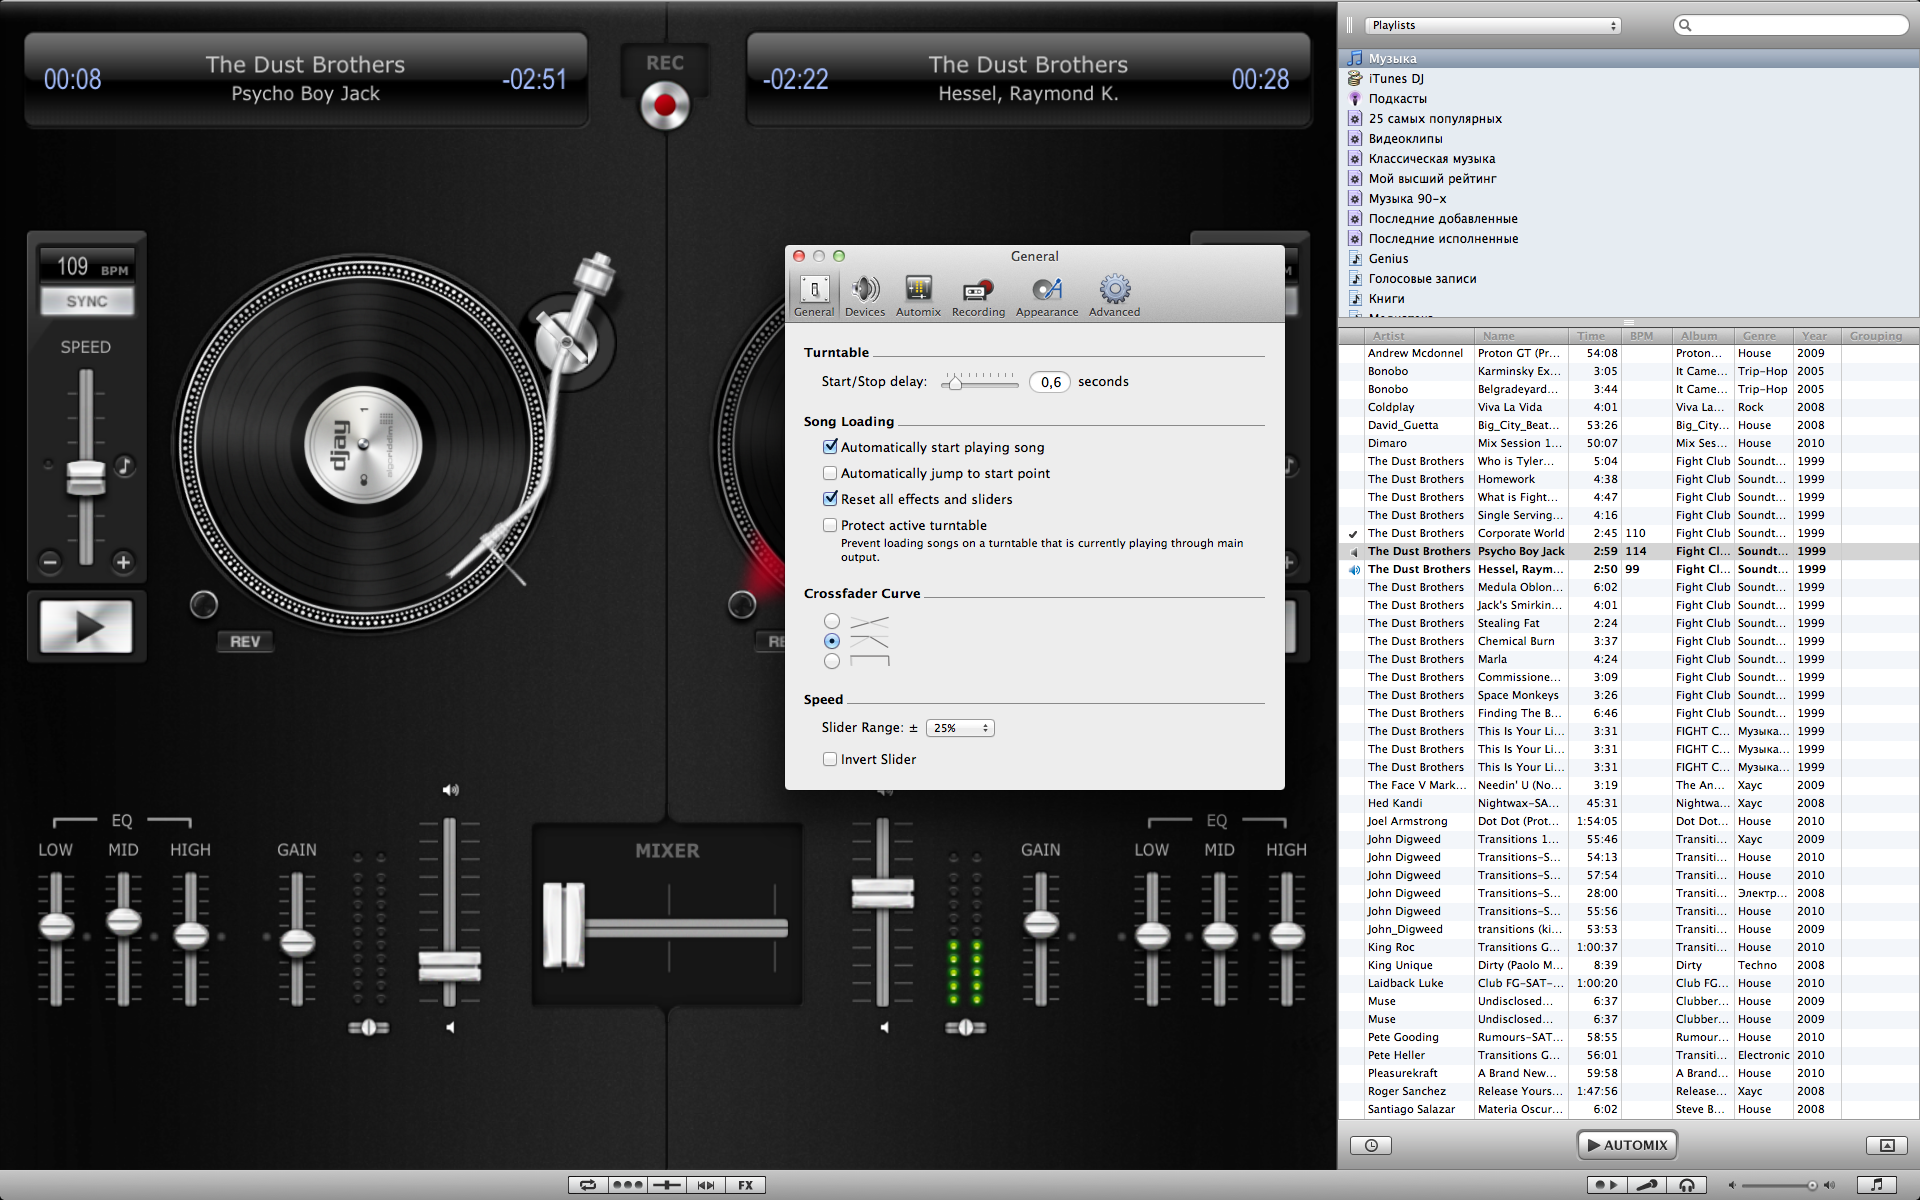The width and height of the screenshot is (1920, 1200).
Task: Click the artwork toggle button in library
Action: point(1887,1145)
